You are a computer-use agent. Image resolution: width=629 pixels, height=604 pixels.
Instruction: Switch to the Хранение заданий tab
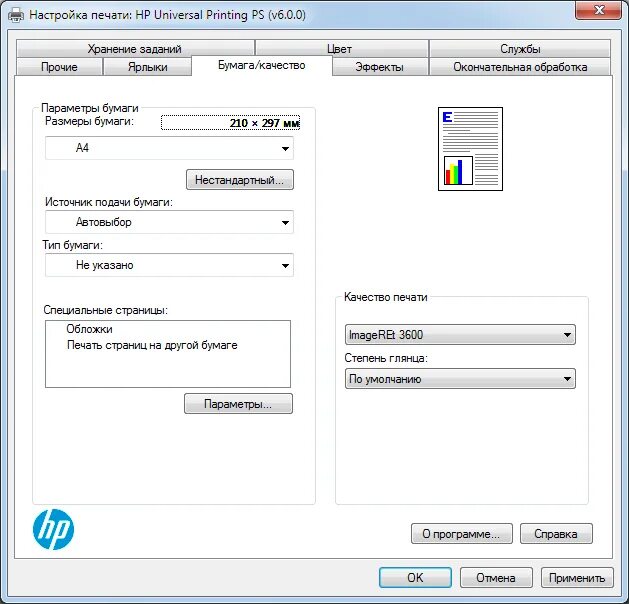(x=135, y=49)
